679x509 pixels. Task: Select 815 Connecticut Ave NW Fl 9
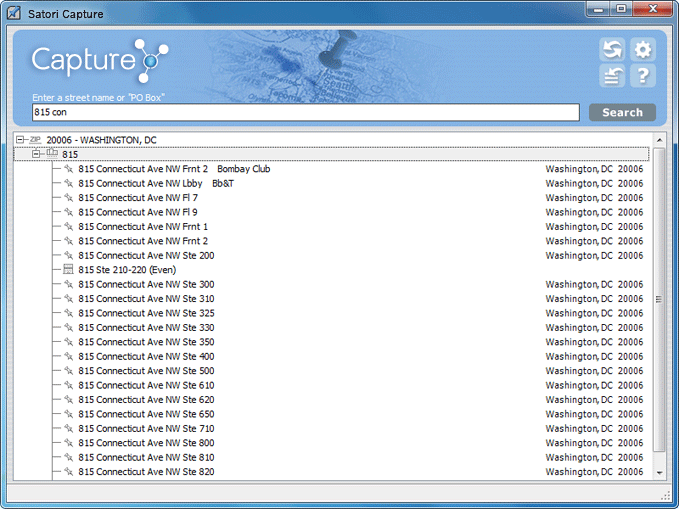(138, 212)
